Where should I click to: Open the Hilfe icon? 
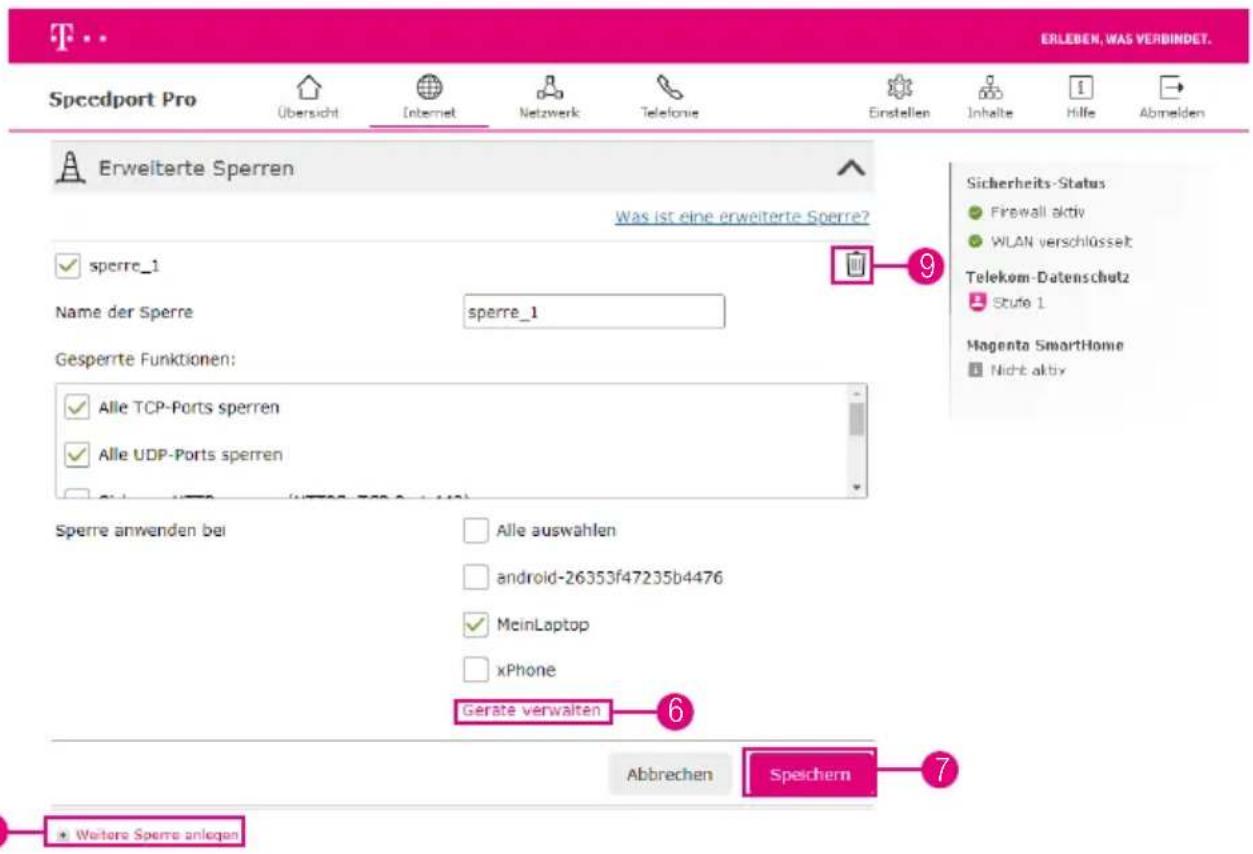click(x=1081, y=89)
